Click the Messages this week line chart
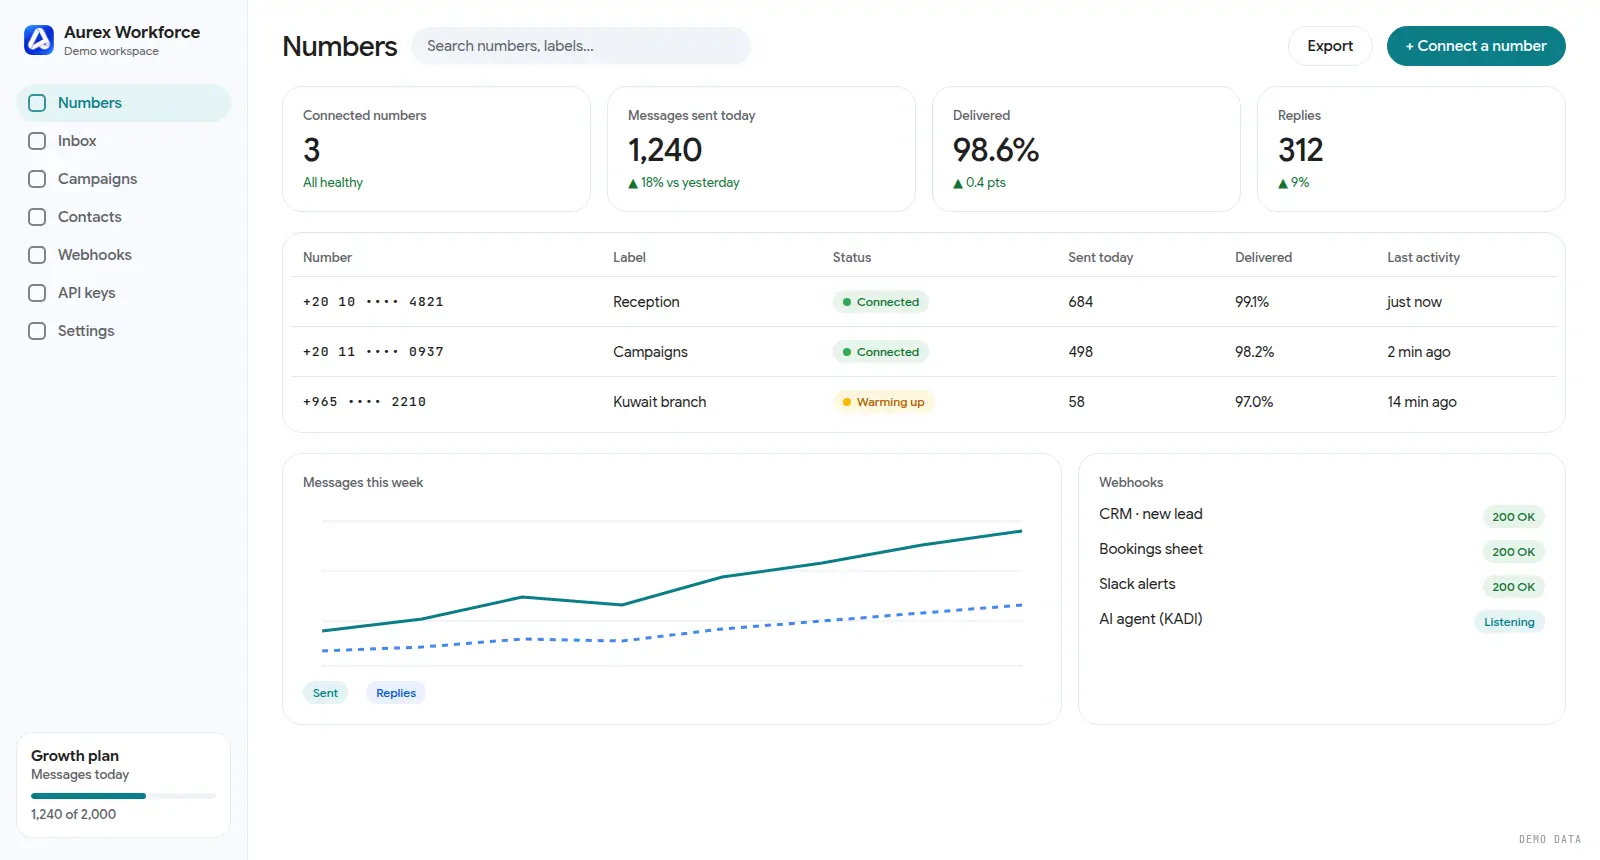The height and width of the screenshot is (860, 1600). 672,591
